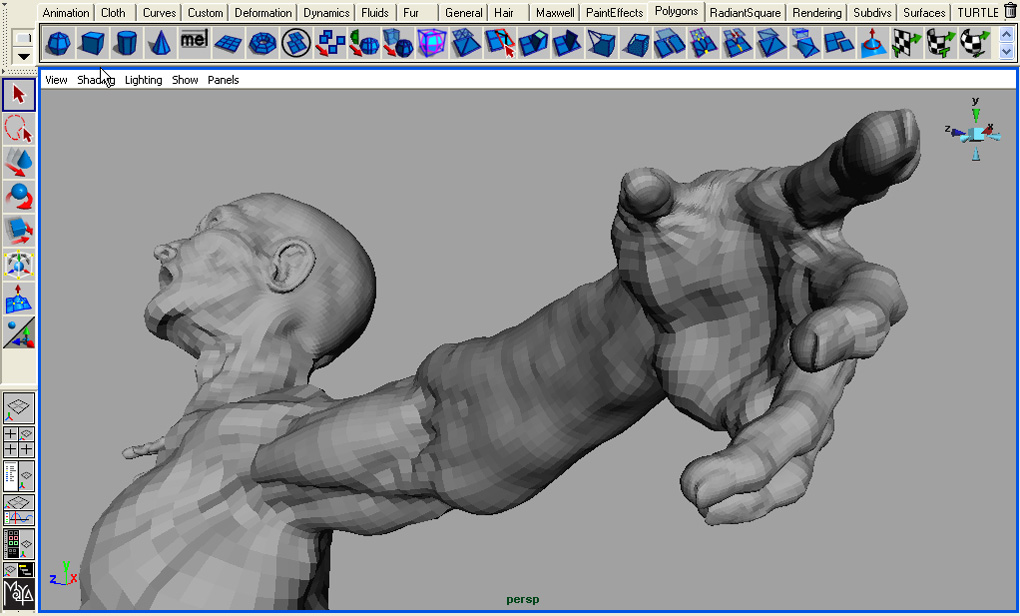
Task: Apply Planar Mapping from the shelf
Action: coord(906,43)
